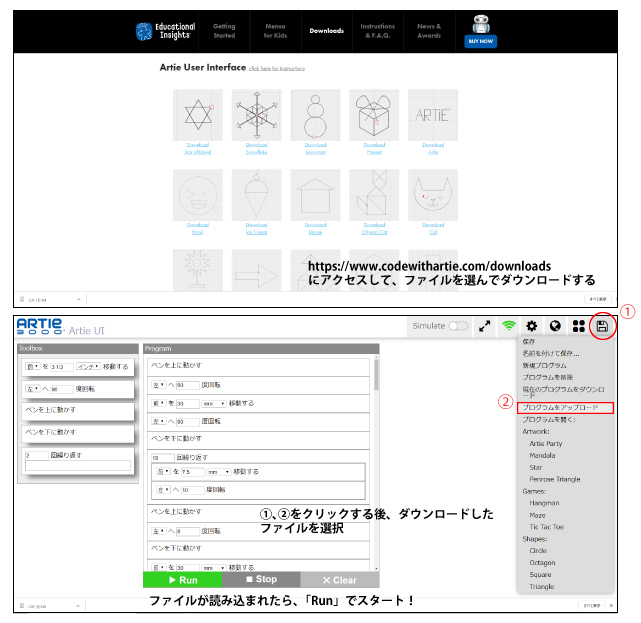Go to the Mensa for Kids tab

(275, 31)
